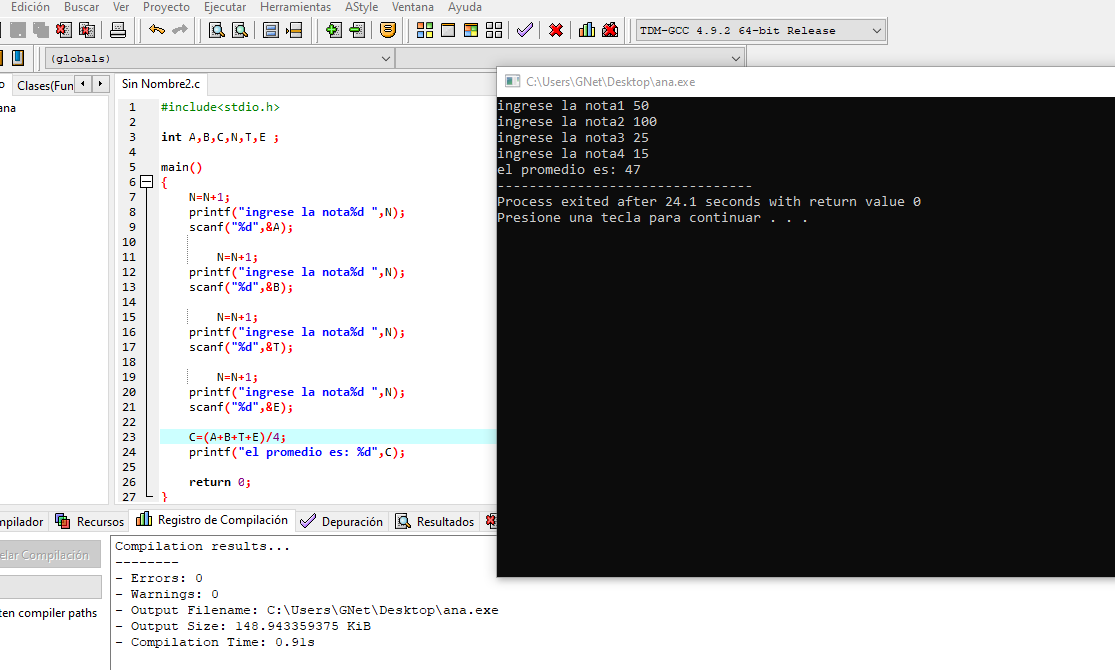Click the Compile and Run toolbar icon
Viewport: 1115px width, 670px height.
point(471,30)
